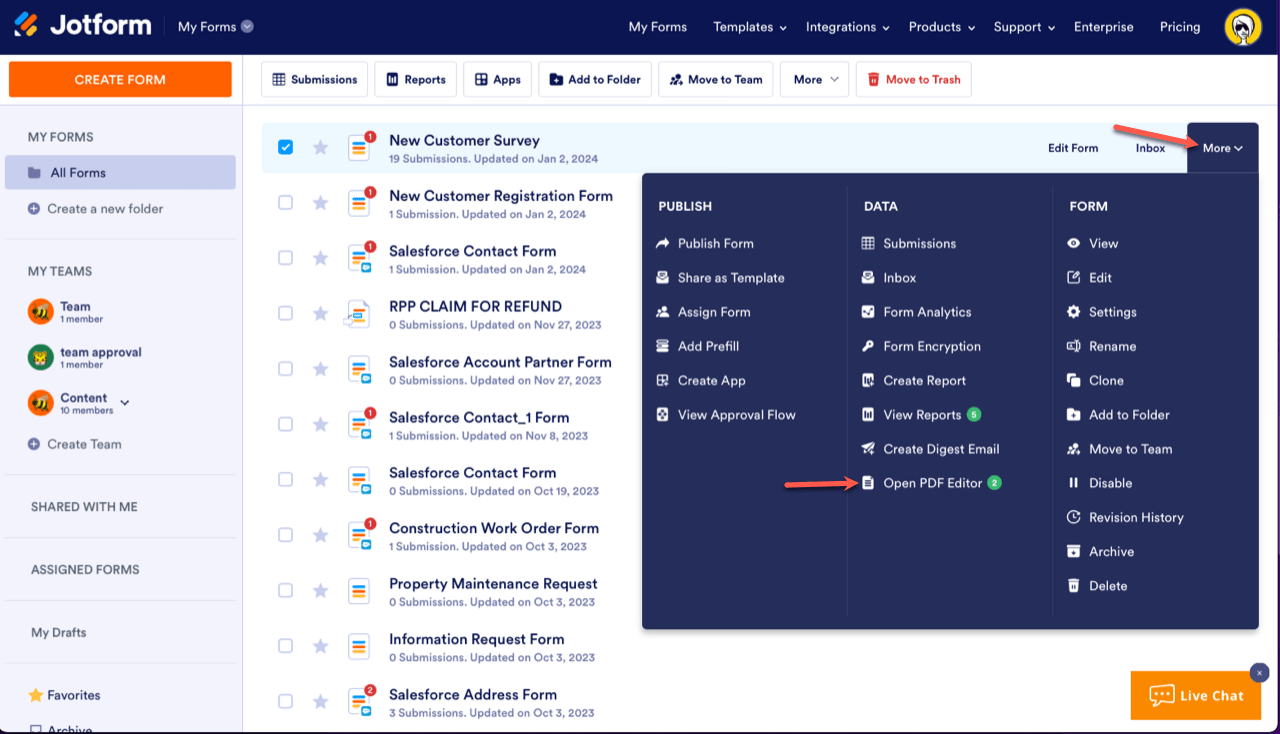Click the Clone form icon in menu
This screenshot has height=734, width=1280.
click(1074, 381)
